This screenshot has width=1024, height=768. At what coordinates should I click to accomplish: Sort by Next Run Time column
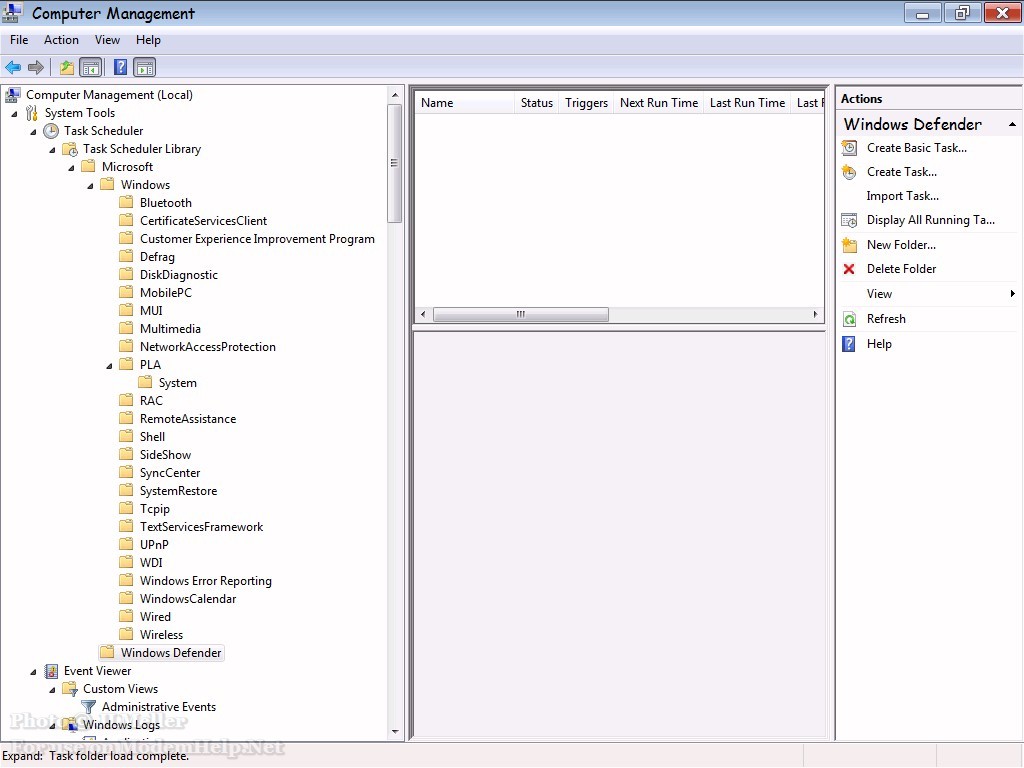[659, 103]
